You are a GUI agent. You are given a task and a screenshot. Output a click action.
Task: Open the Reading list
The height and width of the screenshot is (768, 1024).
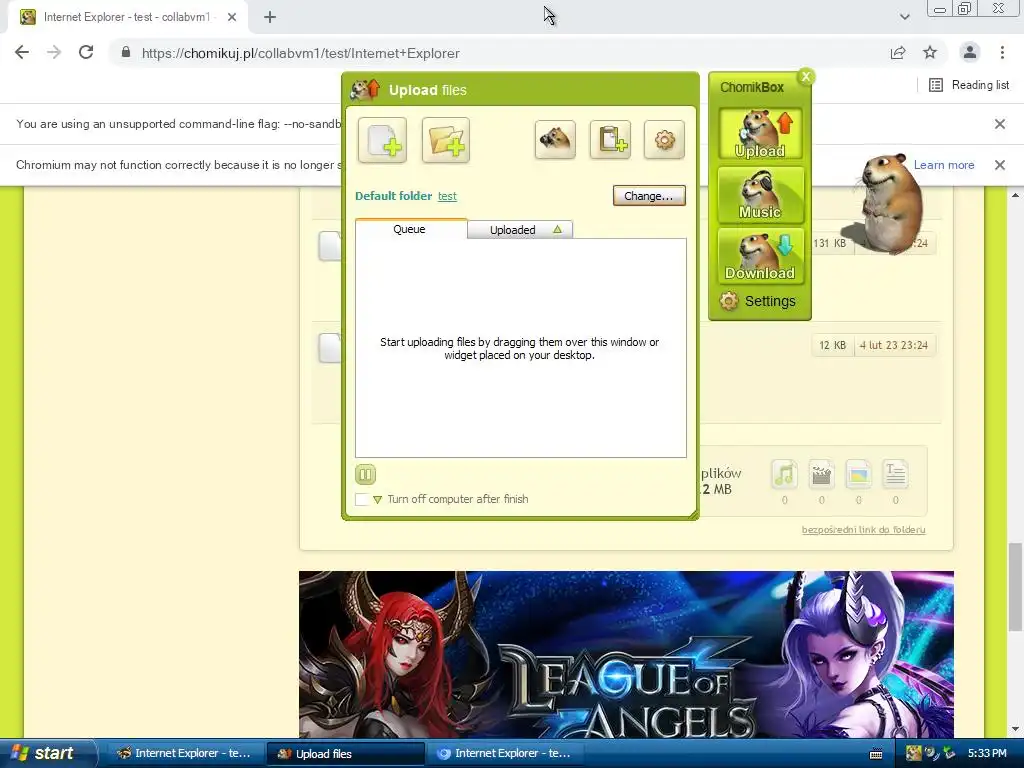point(969,85)
